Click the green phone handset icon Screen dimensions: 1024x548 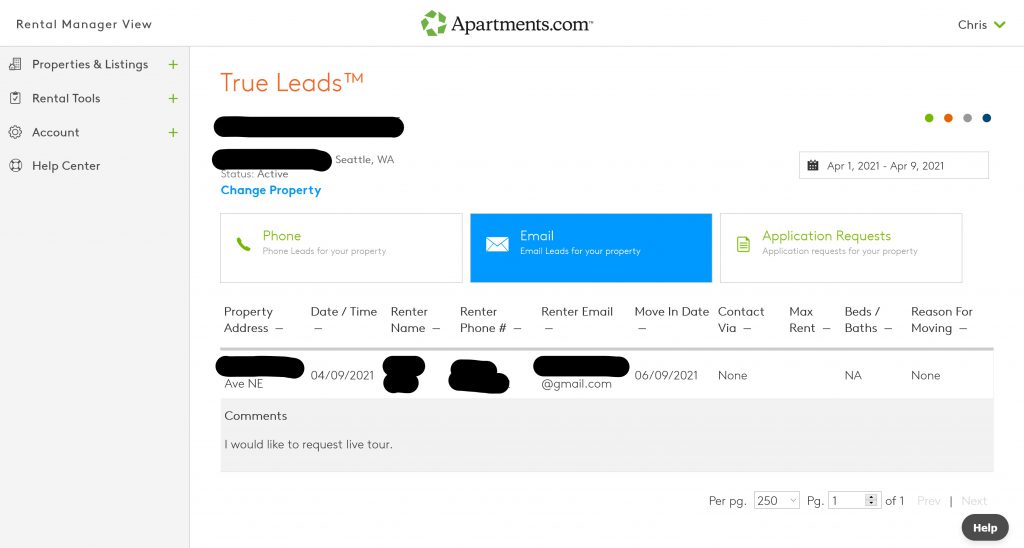tap(243, 244)
